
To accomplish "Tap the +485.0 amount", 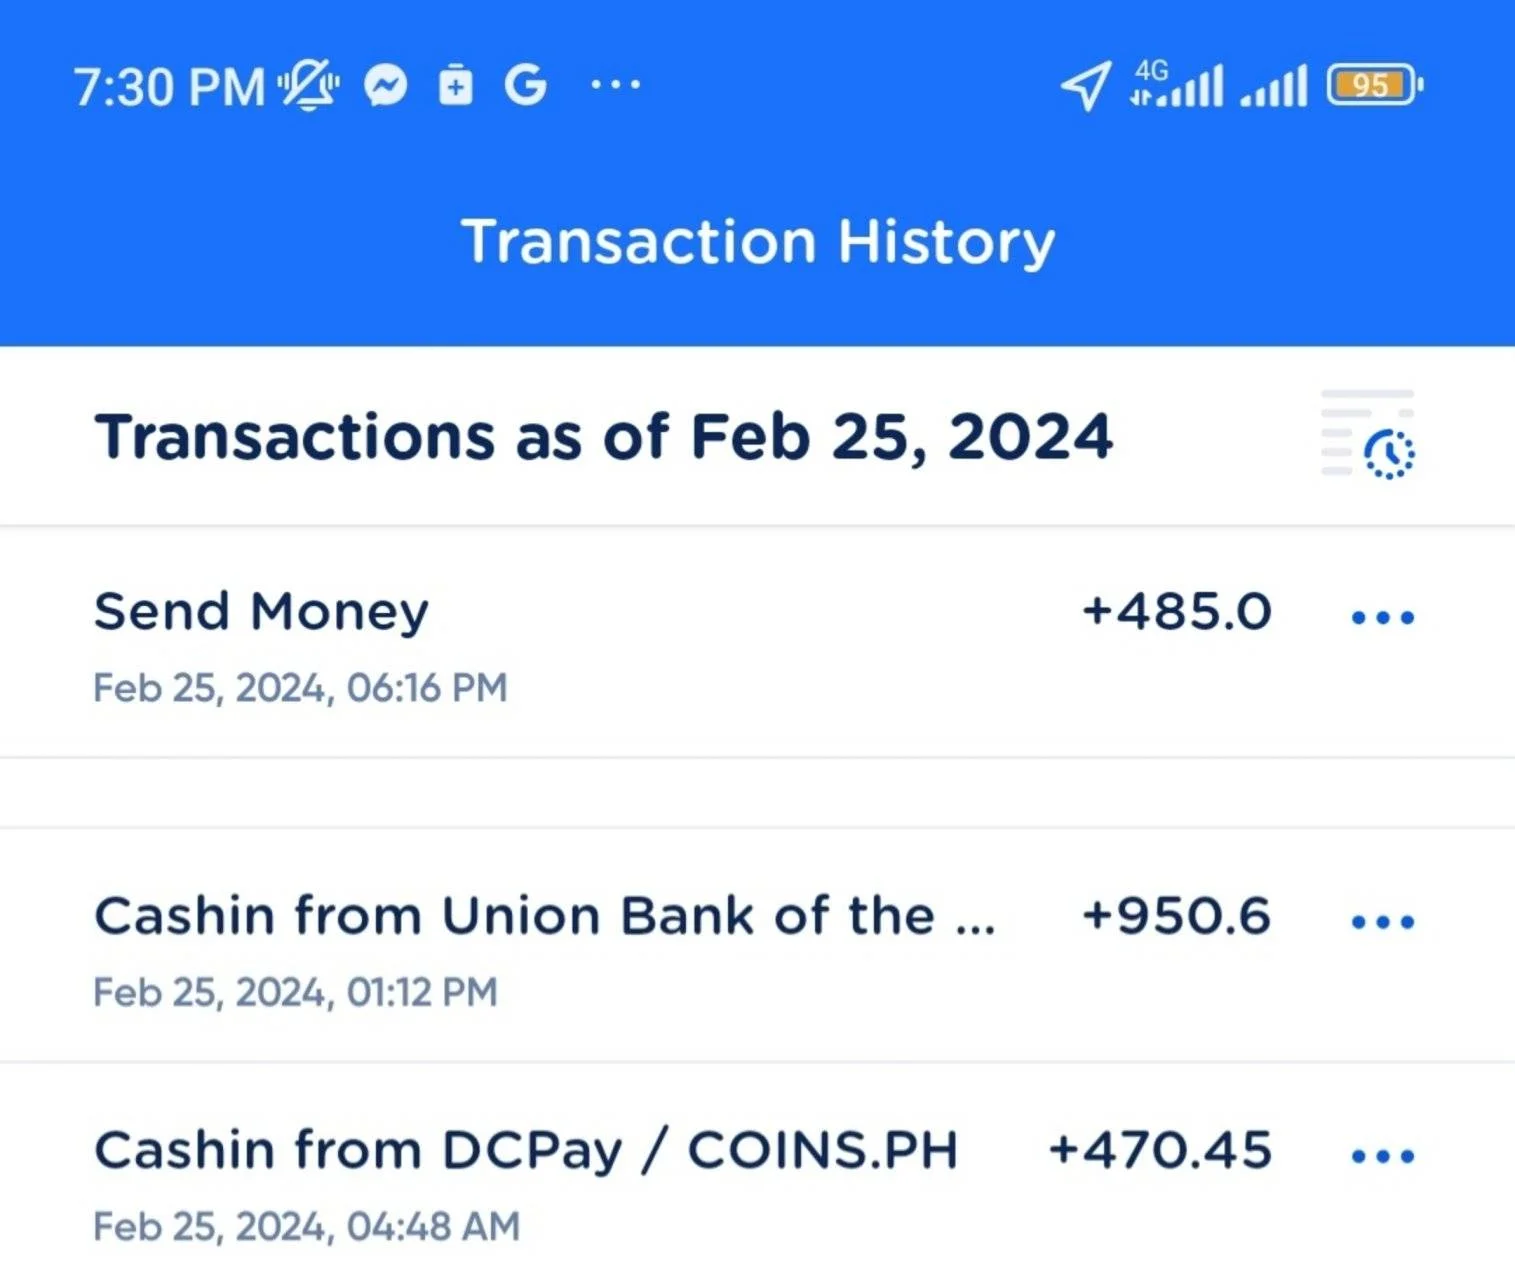I will [1177, 611].
